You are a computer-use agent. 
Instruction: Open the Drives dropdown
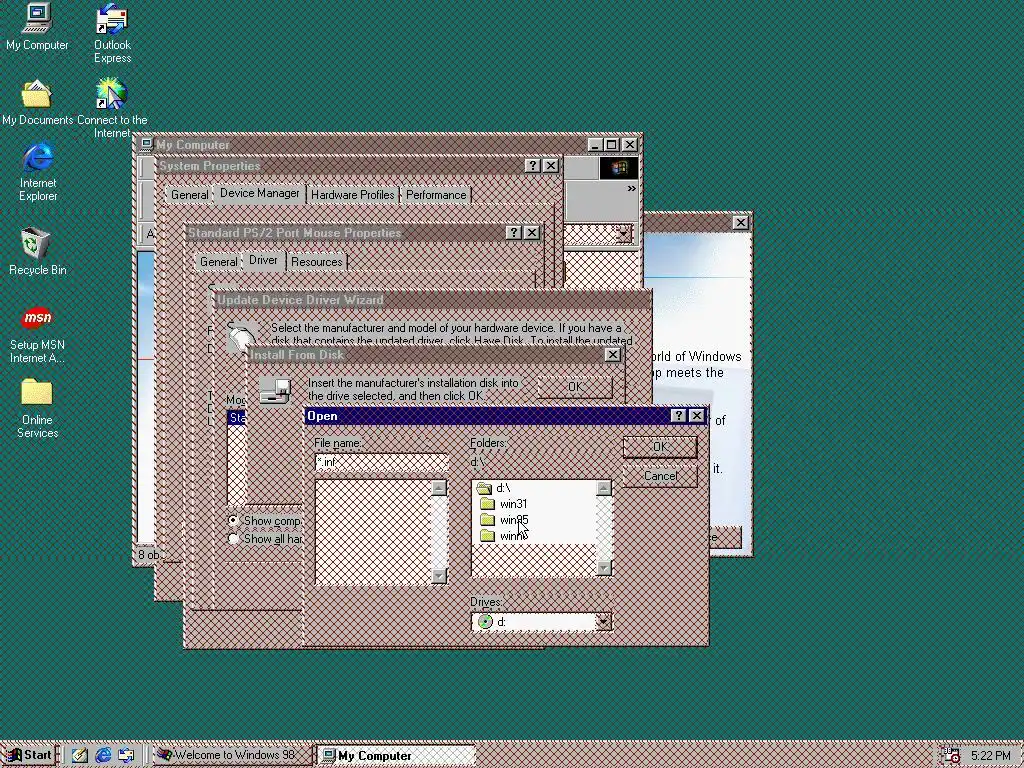coord(603,622)
